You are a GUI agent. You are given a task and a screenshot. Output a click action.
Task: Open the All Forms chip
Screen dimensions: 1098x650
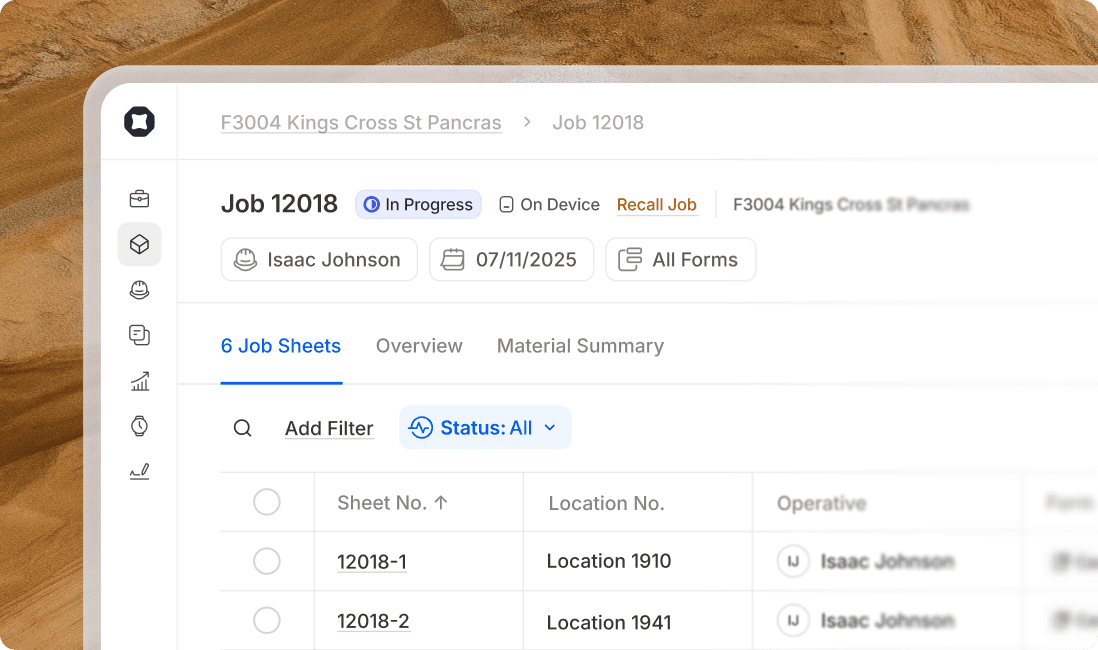(x=681, y=259)
